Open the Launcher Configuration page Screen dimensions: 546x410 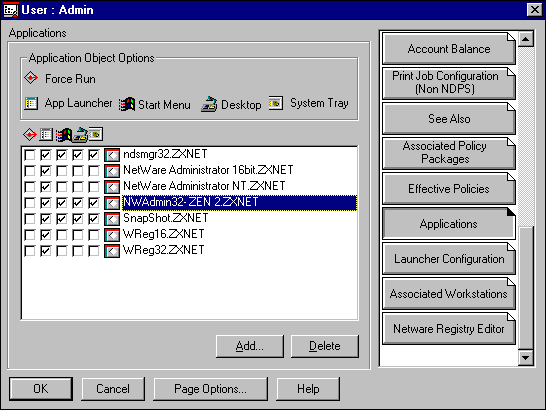(x=449, y=259)
